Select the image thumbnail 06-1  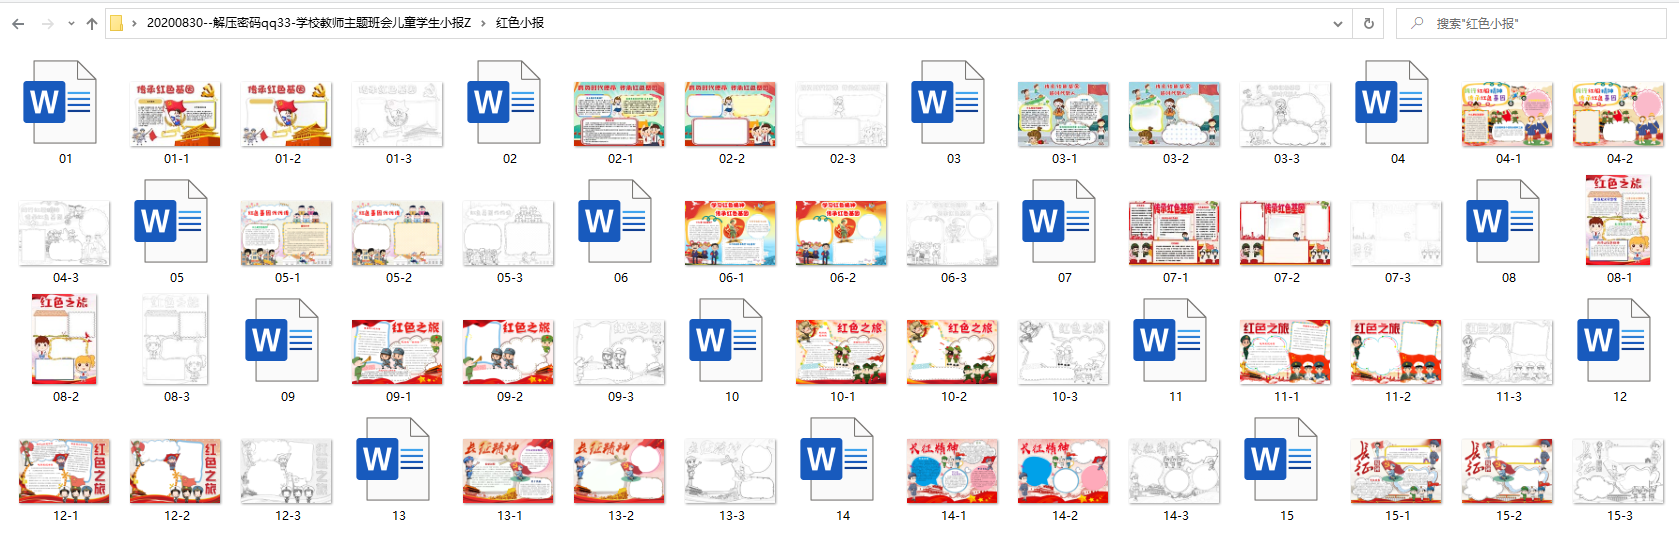pos(731,231)
